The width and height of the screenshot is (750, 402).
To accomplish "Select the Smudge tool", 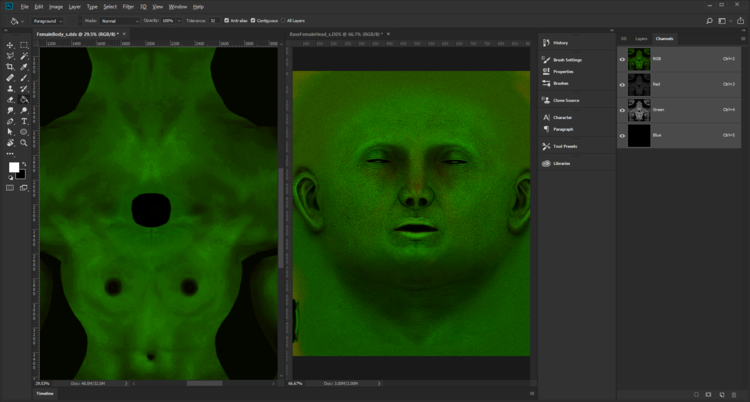I will tap(10, 111).
